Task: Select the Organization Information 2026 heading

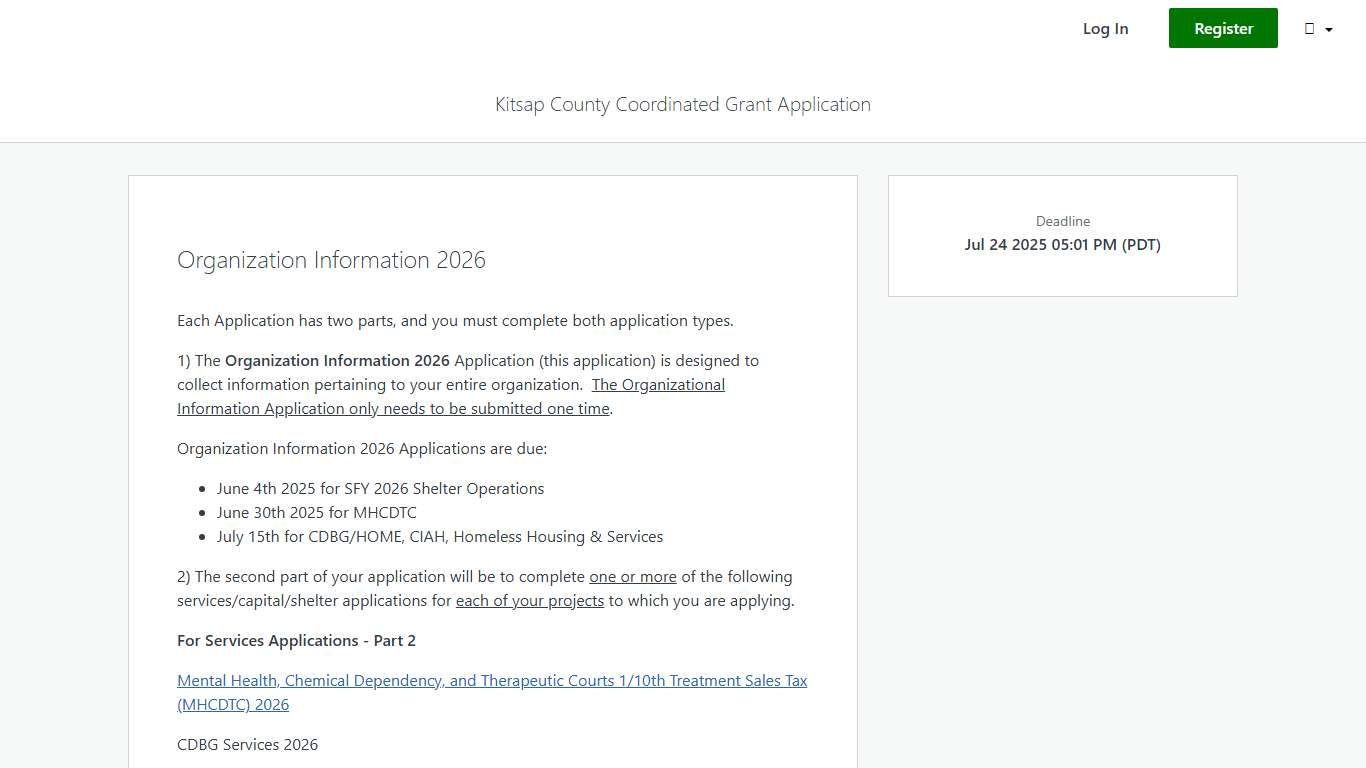Action: 331,260
